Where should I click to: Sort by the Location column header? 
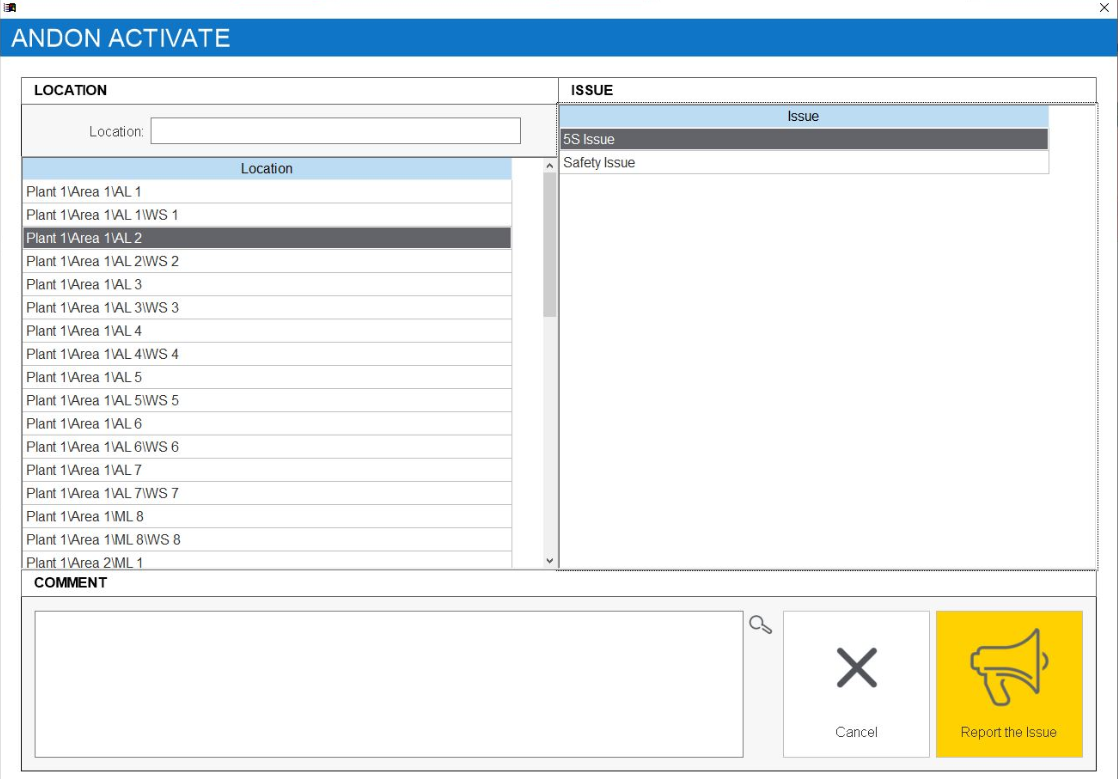coord(266,169)
